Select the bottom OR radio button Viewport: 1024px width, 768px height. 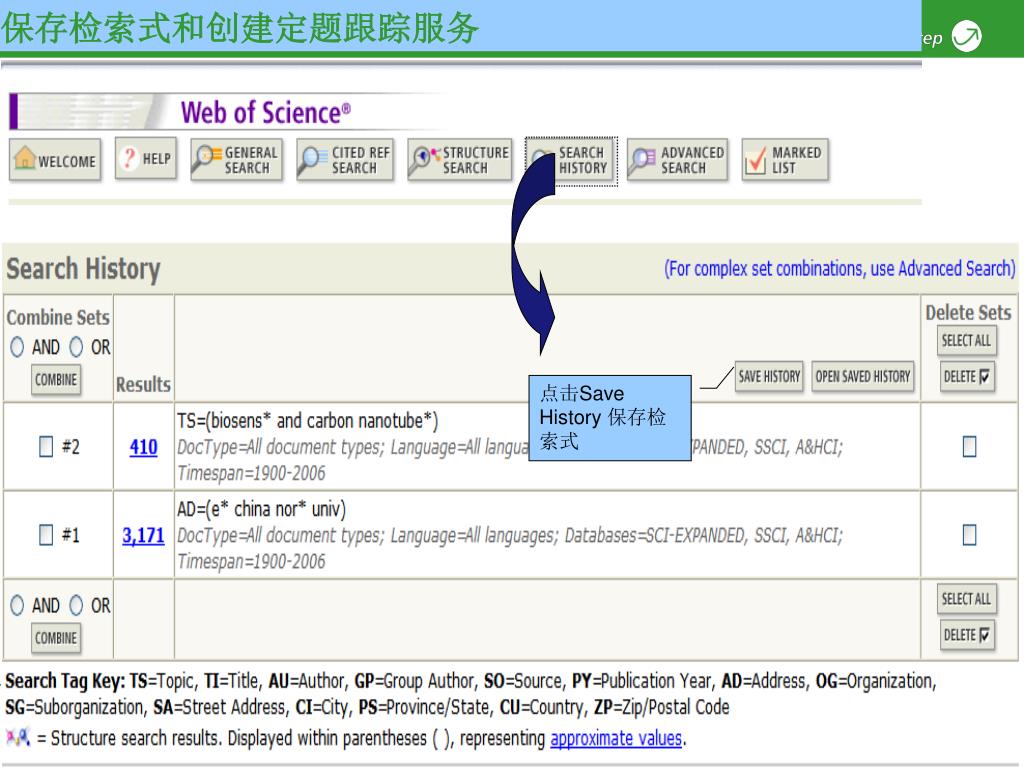click(76, 605)
